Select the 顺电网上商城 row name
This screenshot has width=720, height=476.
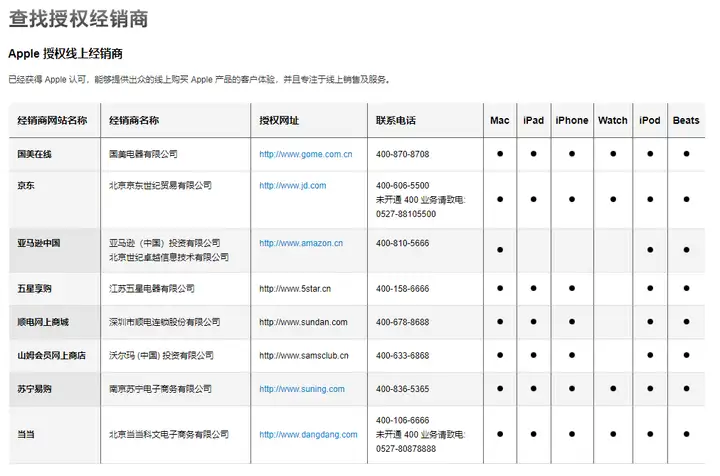tap(43, 322)
